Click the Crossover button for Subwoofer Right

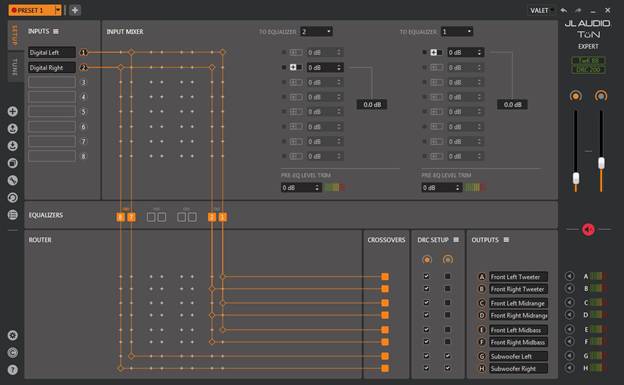(x=385, y=368)
